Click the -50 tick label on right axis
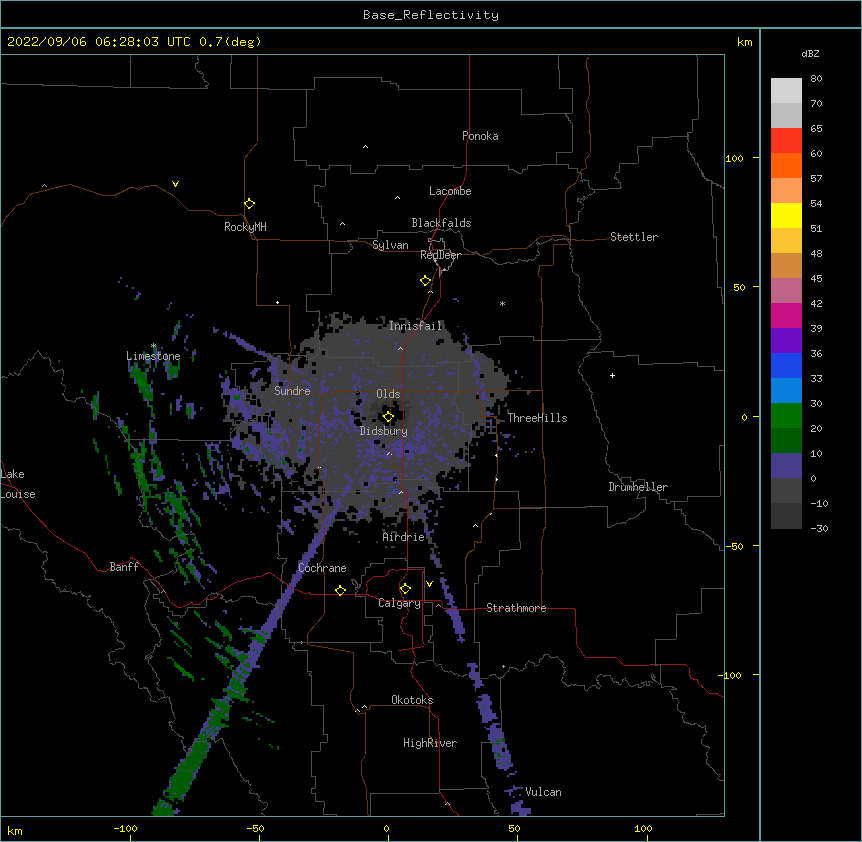862x842 pixels. click(x=734, y=546)
